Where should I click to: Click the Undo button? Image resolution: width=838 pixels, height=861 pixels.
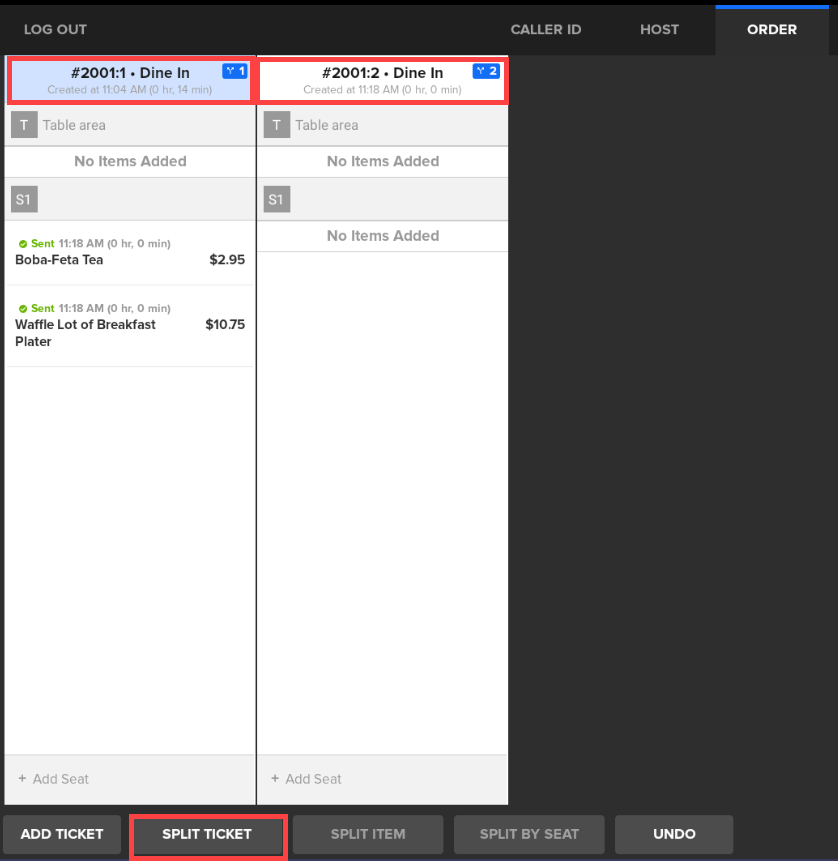click(x=673, y=834)
